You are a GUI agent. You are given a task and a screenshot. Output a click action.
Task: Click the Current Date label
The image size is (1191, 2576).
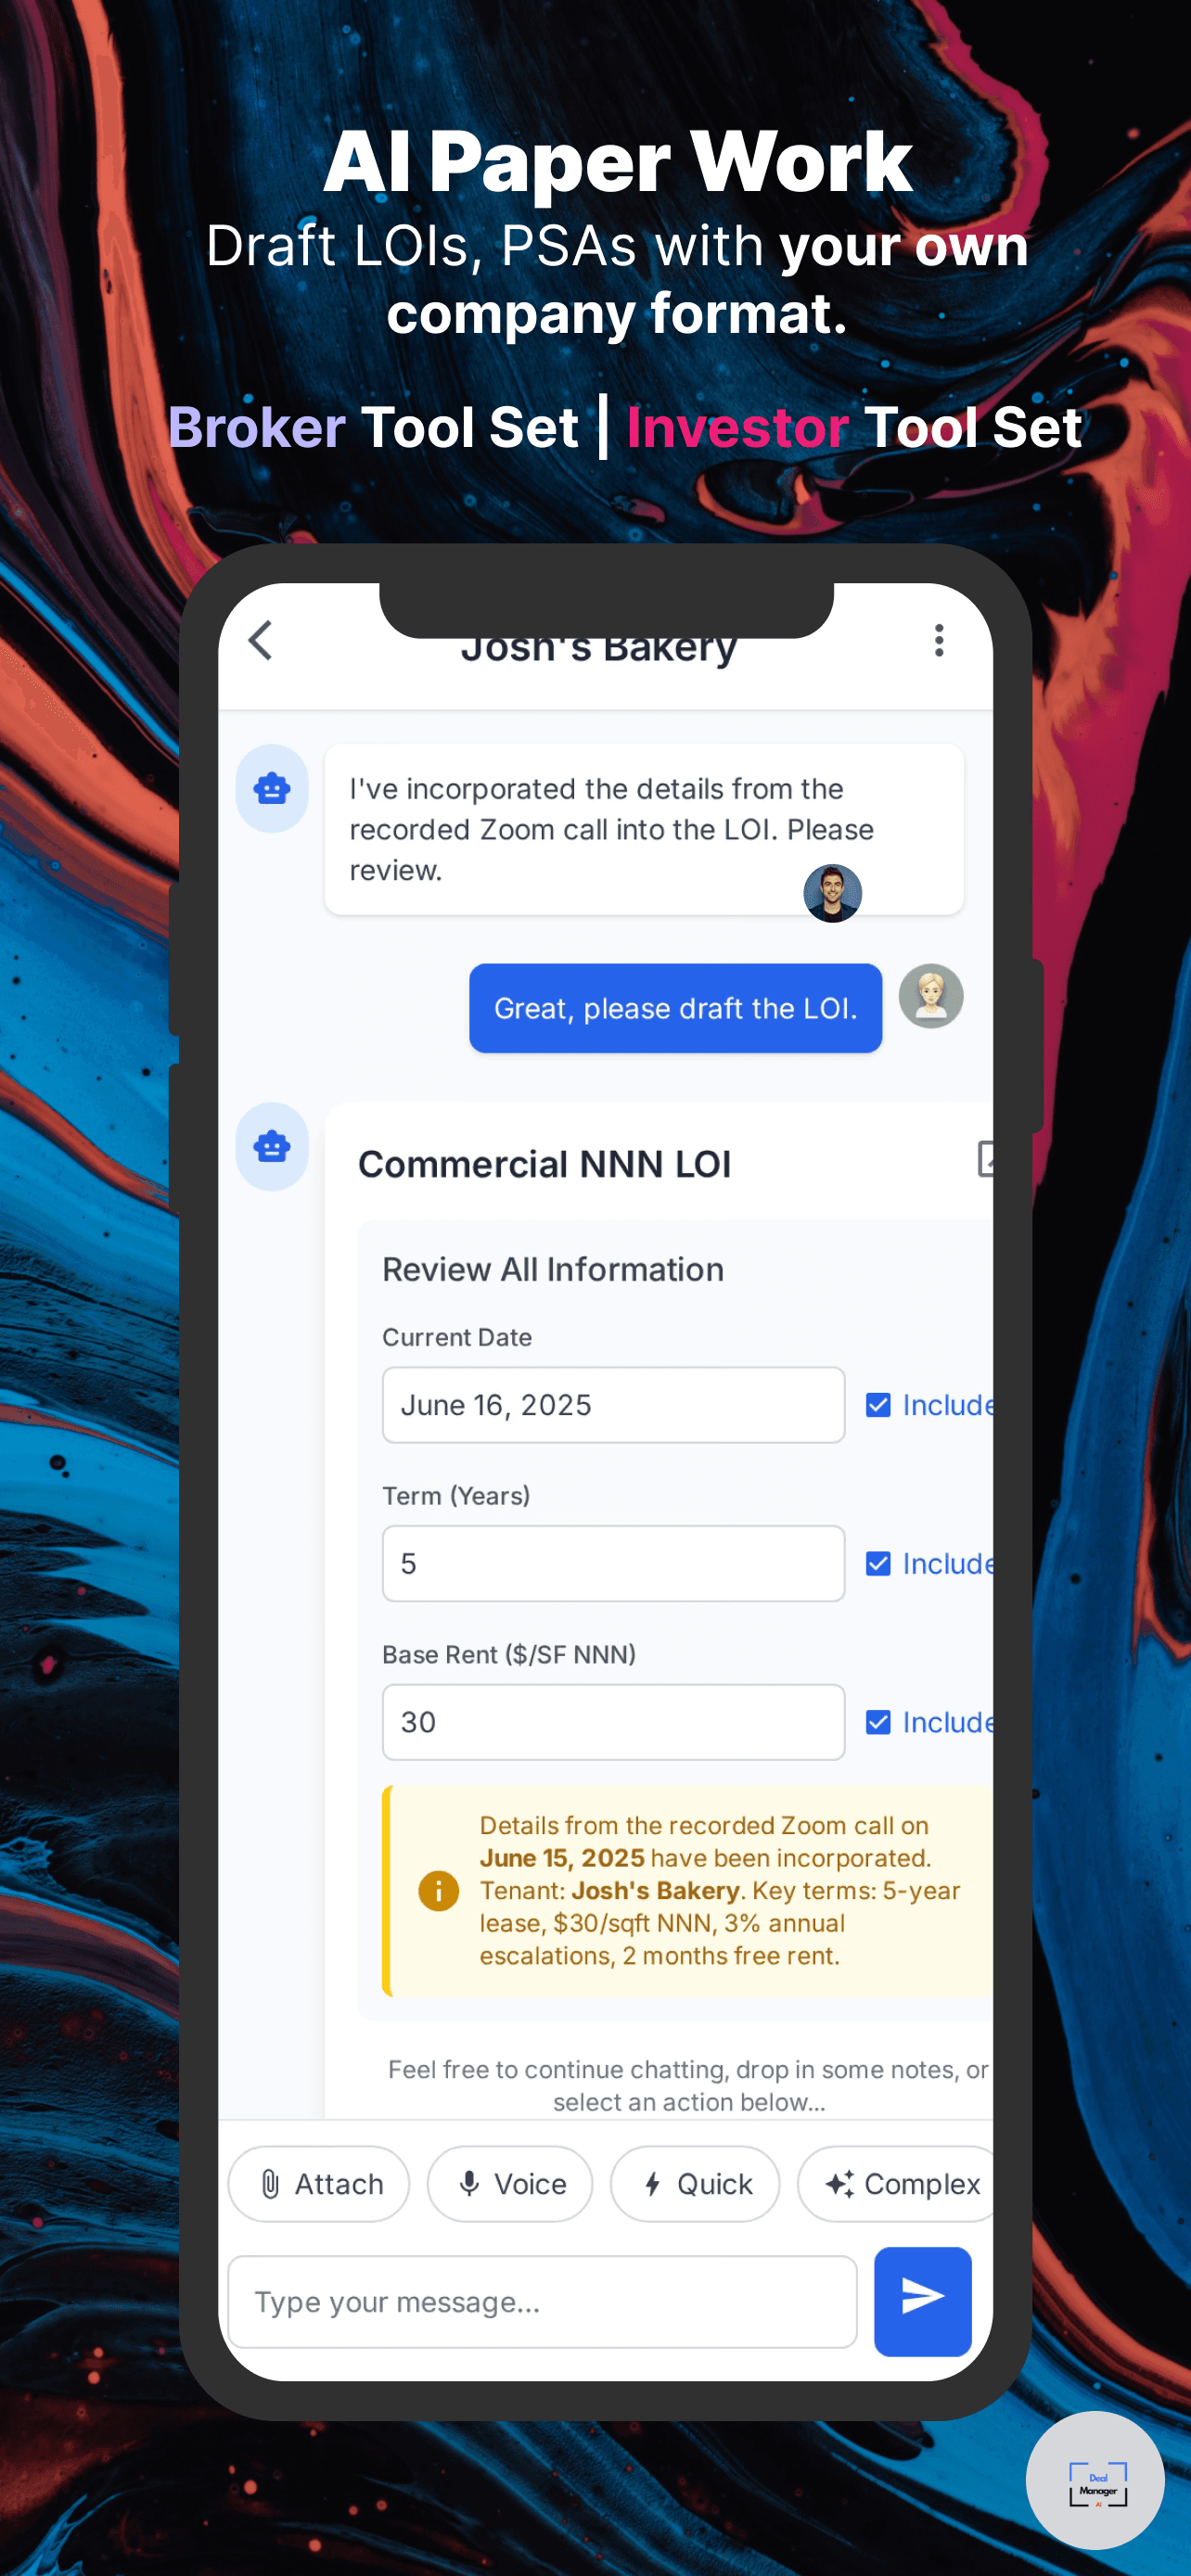click(457, 1337)
